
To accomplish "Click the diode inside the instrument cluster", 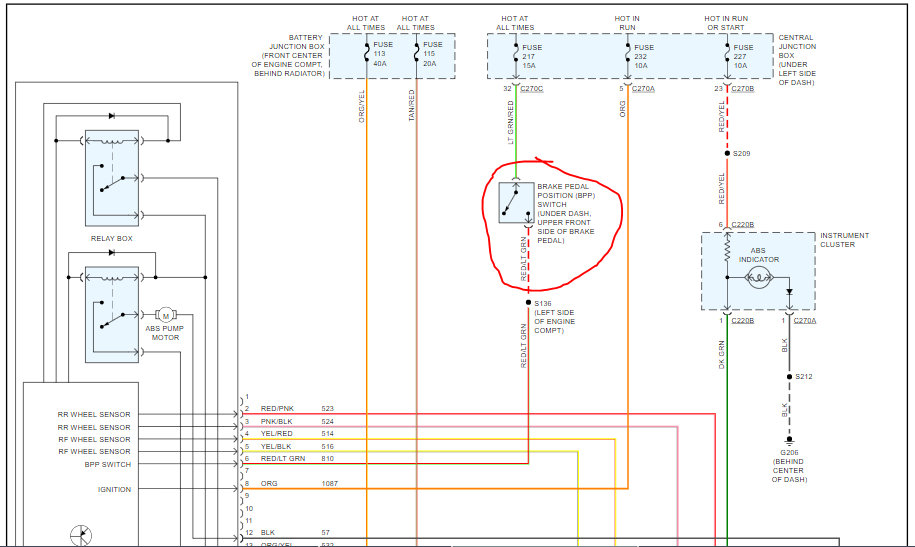I will (790, 291).
